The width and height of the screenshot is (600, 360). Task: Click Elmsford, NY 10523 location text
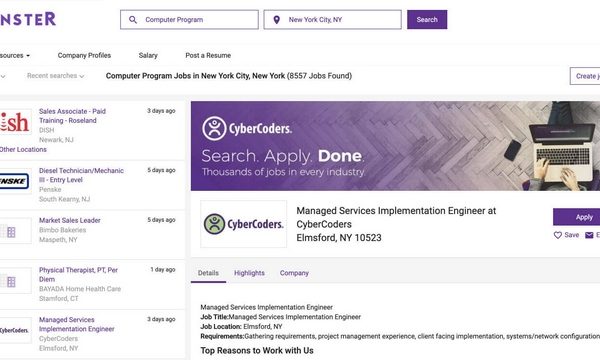click(x=339, y=238)
